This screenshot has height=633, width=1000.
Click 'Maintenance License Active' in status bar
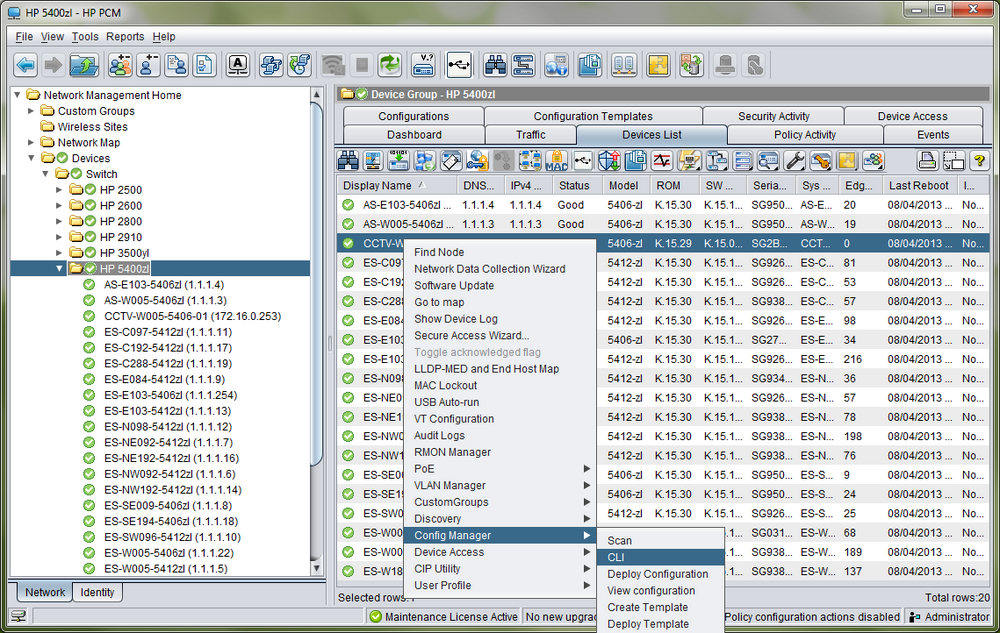point(452,616)
